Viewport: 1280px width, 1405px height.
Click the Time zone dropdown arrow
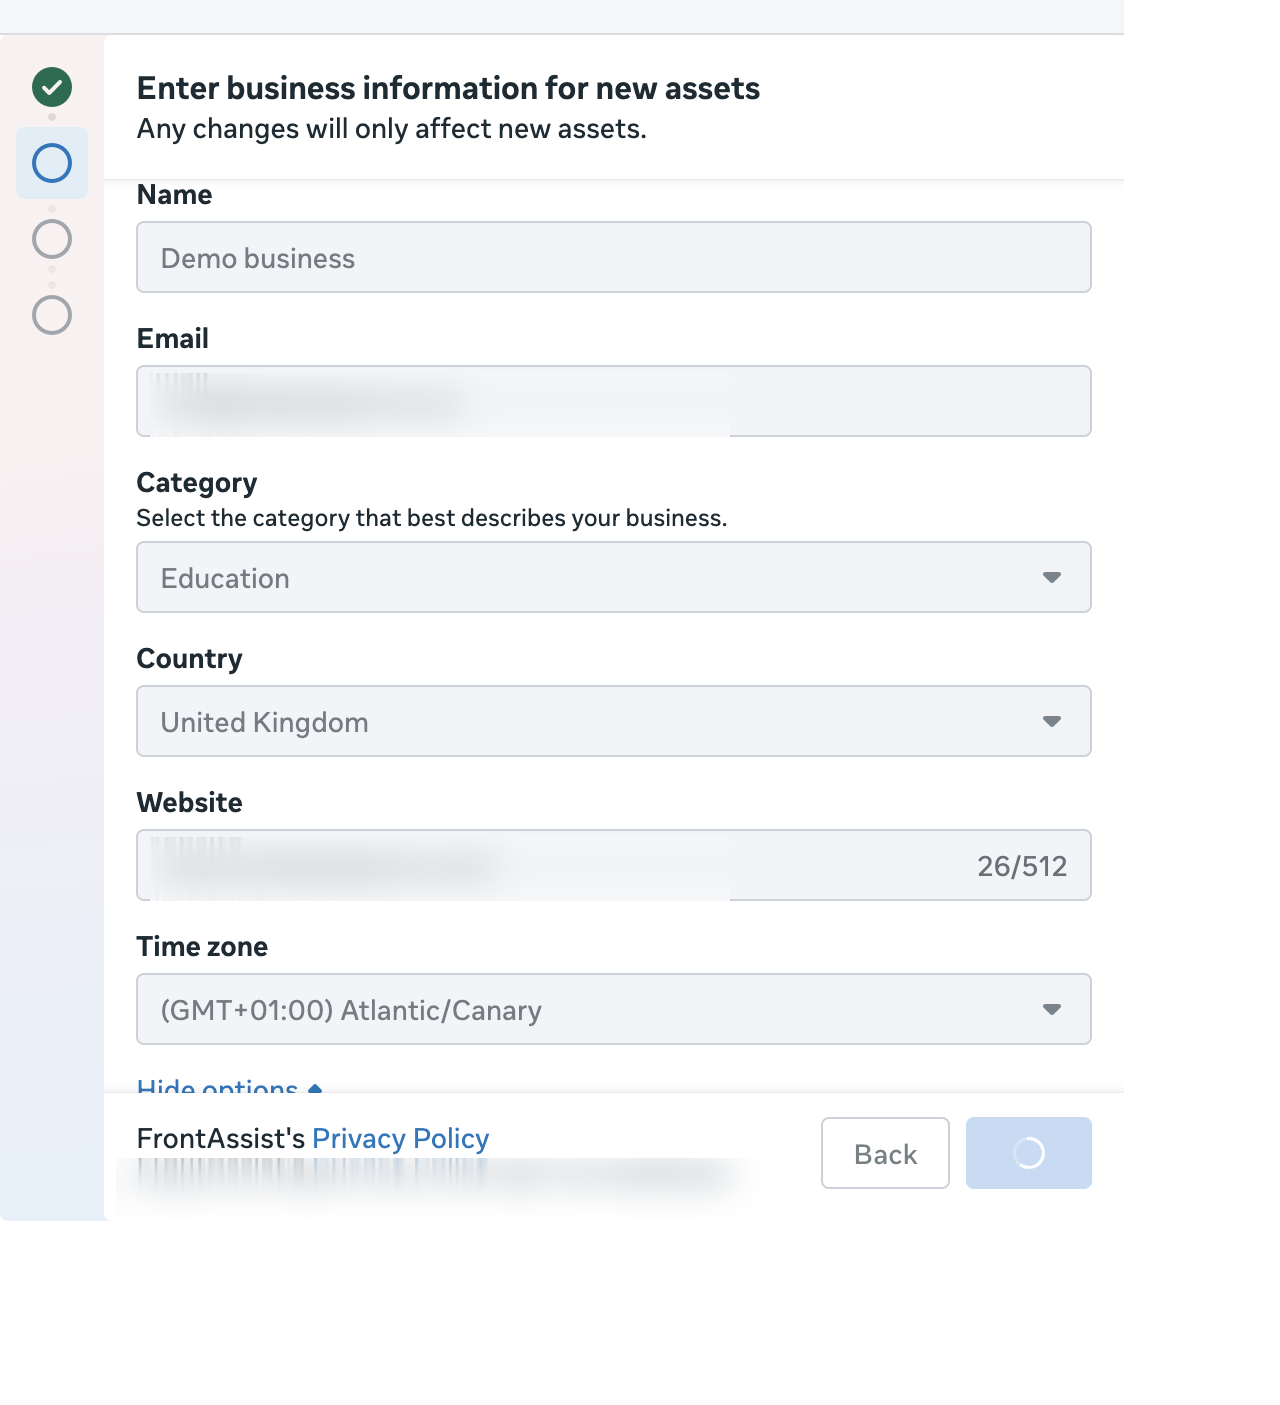[1052, 1009]
